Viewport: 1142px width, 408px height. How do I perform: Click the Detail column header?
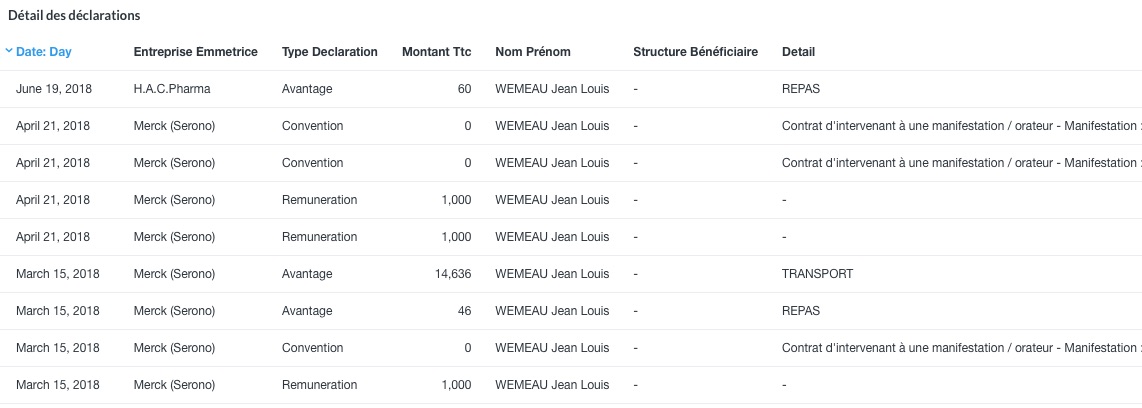[798, 52]
